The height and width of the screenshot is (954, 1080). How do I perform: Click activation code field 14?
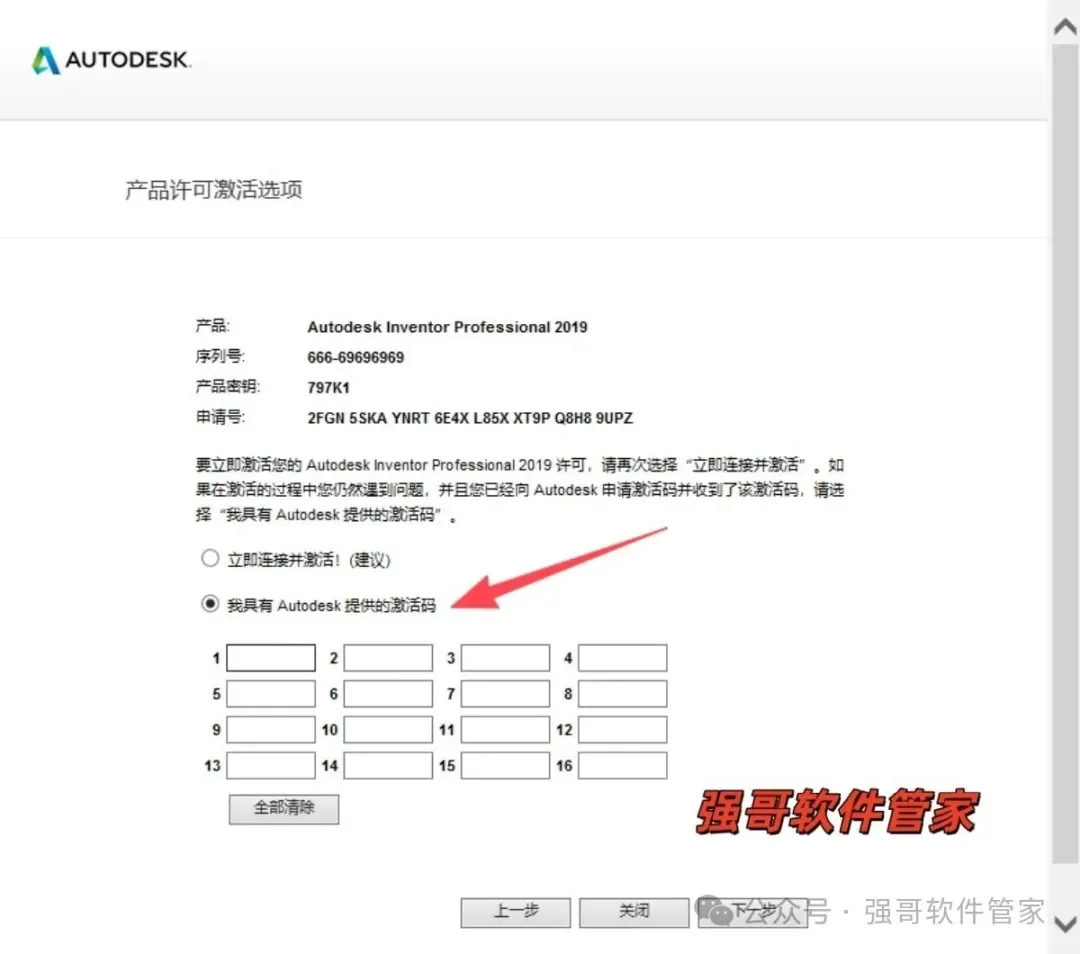pos(388,765)
